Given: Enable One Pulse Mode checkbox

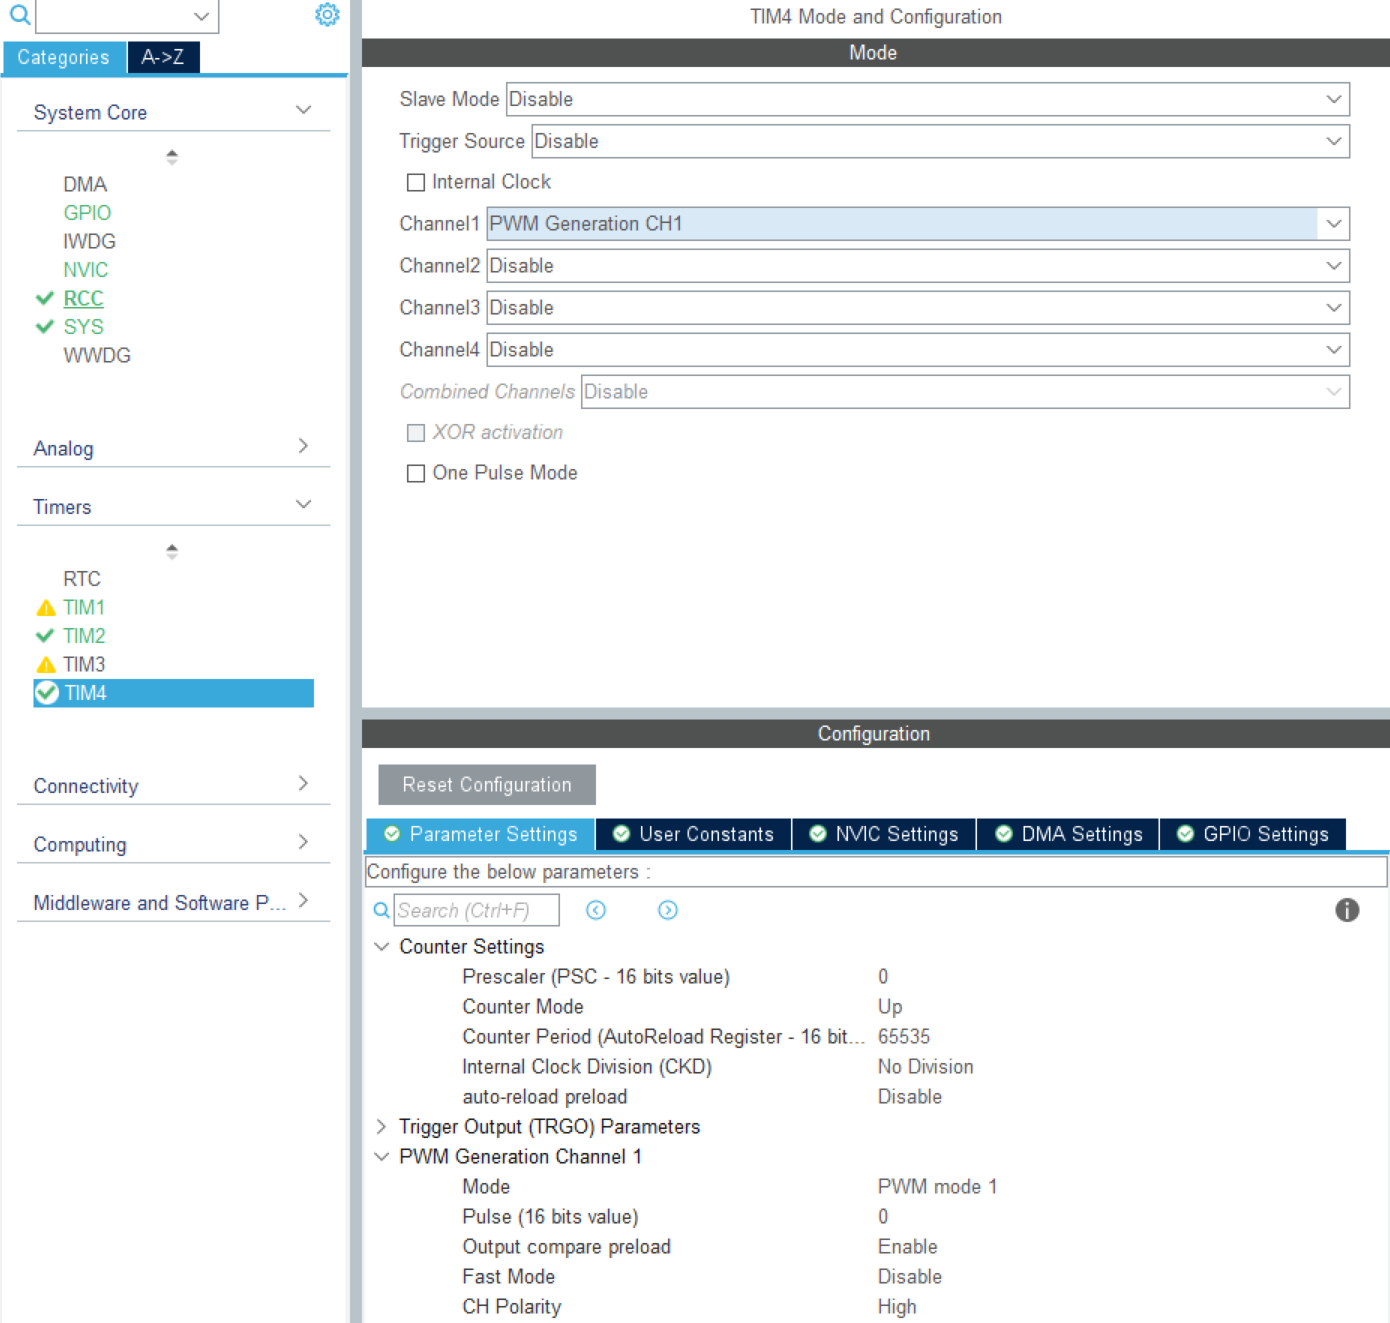Looking at the screenshot, I should (x=416, y=473).
